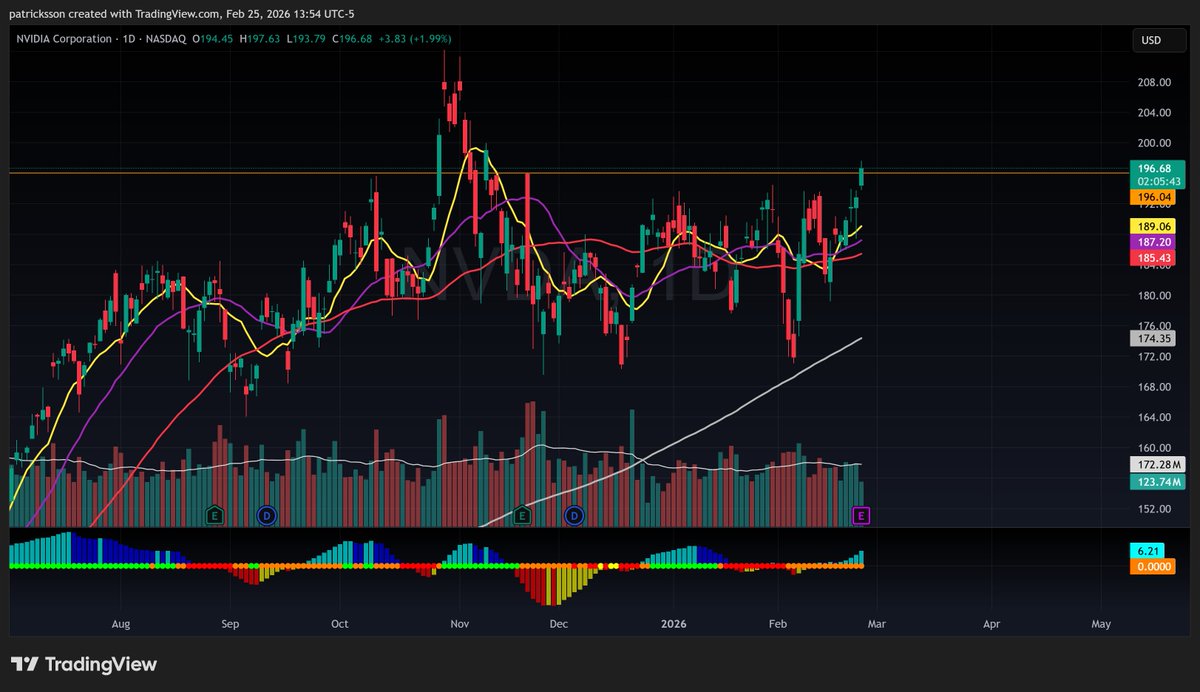This screenshot has width=1200, height=692.
Task: Click the low value L193.79
Action: click(305, 39)
